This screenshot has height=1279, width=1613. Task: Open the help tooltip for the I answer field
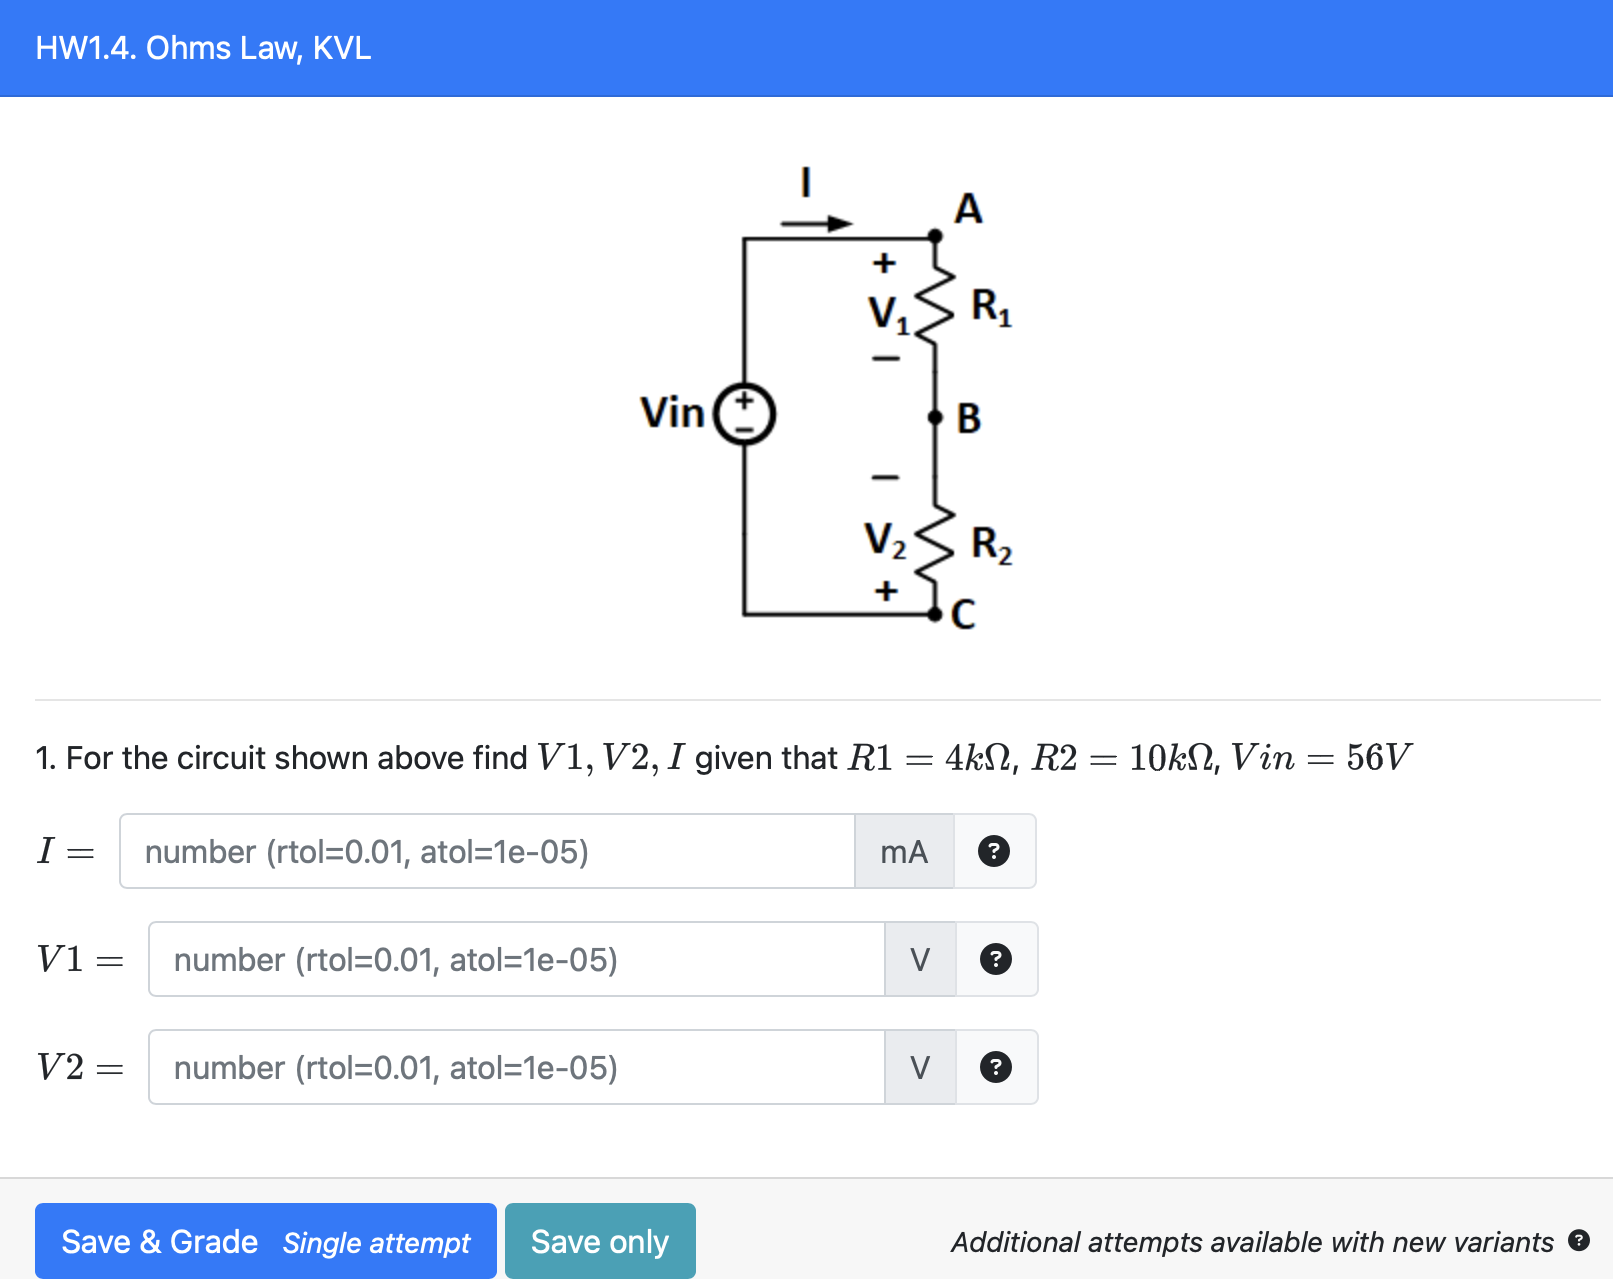[x=994, y=851]
